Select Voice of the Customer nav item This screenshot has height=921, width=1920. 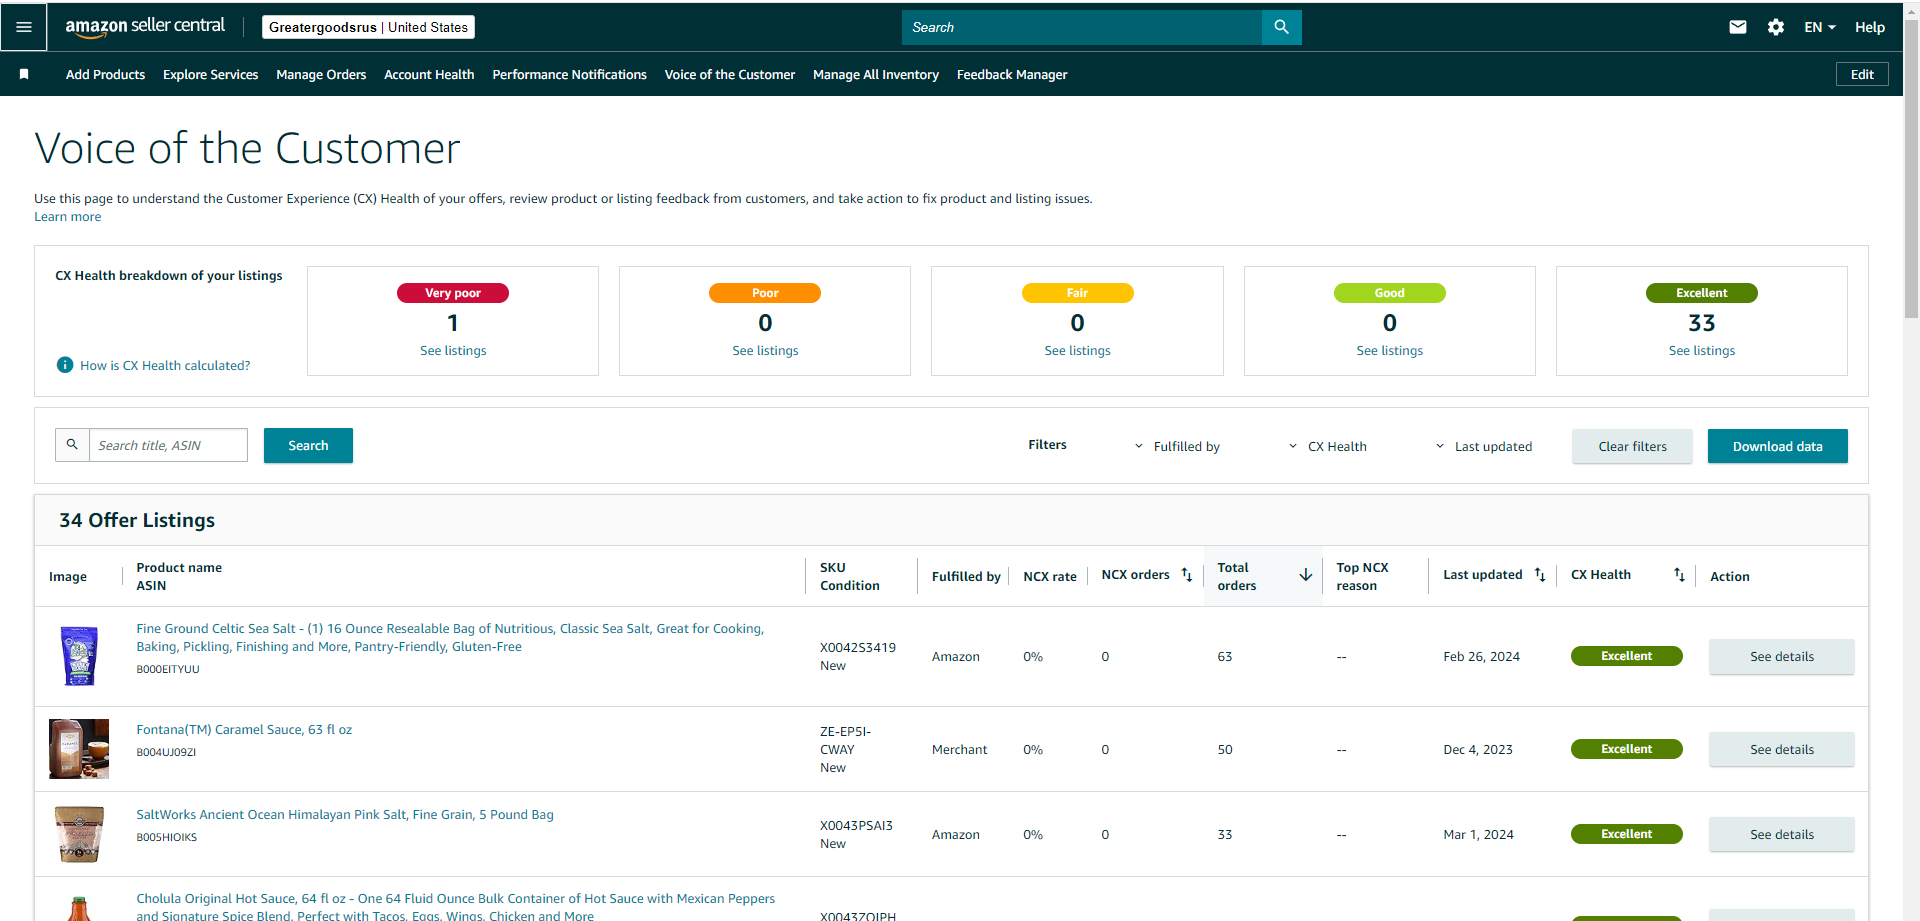(730, 74)
